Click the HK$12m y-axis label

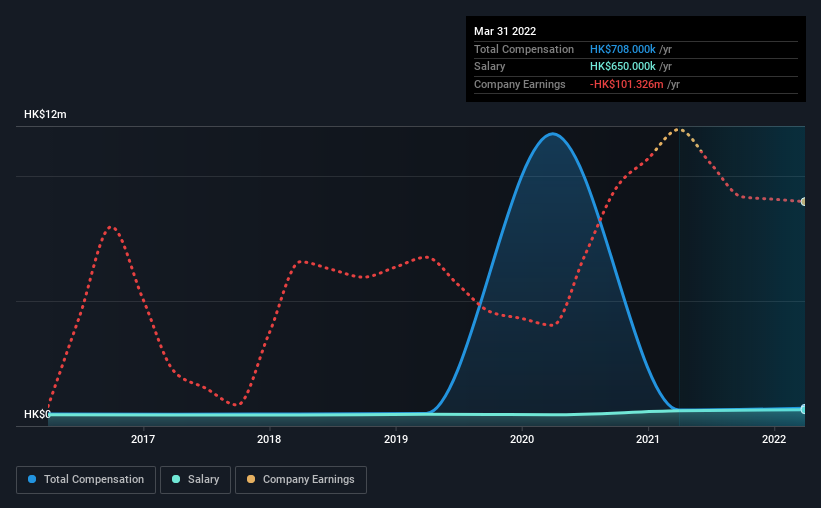[x=45, y=114]
